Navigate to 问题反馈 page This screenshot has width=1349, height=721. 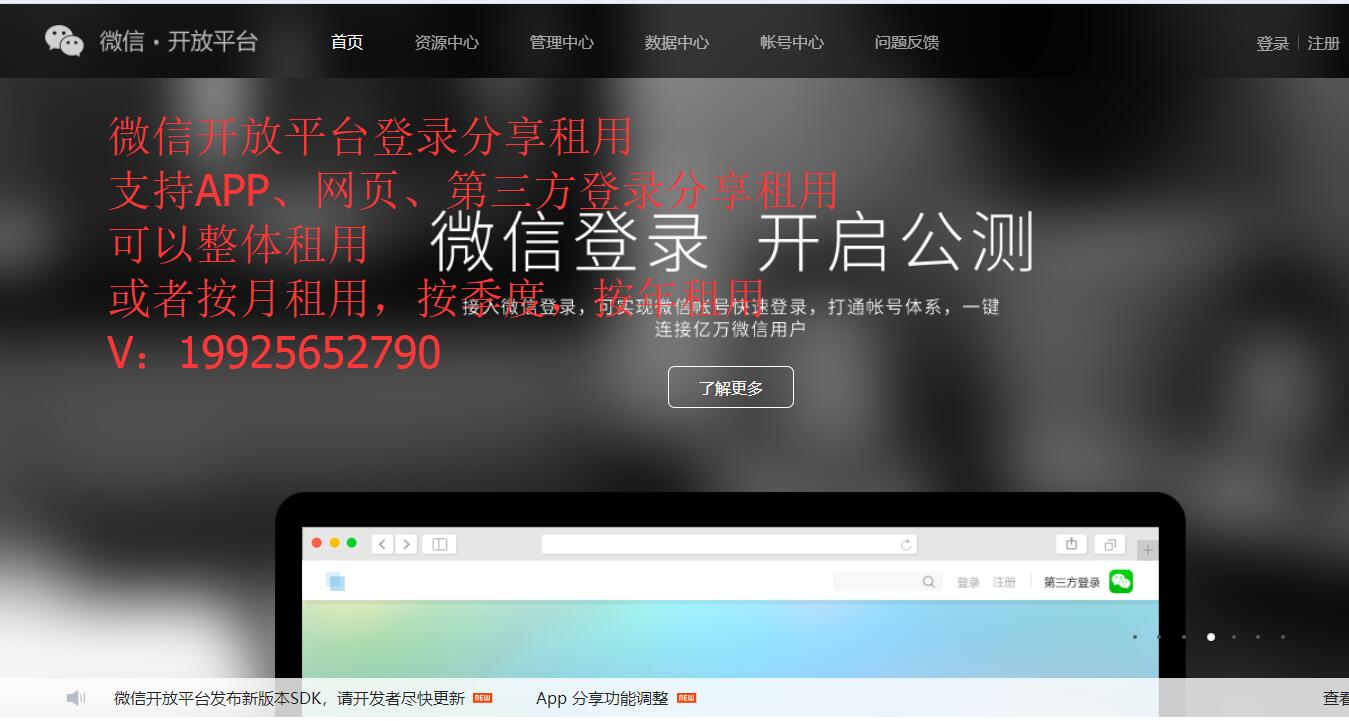[x=906, y=42]
